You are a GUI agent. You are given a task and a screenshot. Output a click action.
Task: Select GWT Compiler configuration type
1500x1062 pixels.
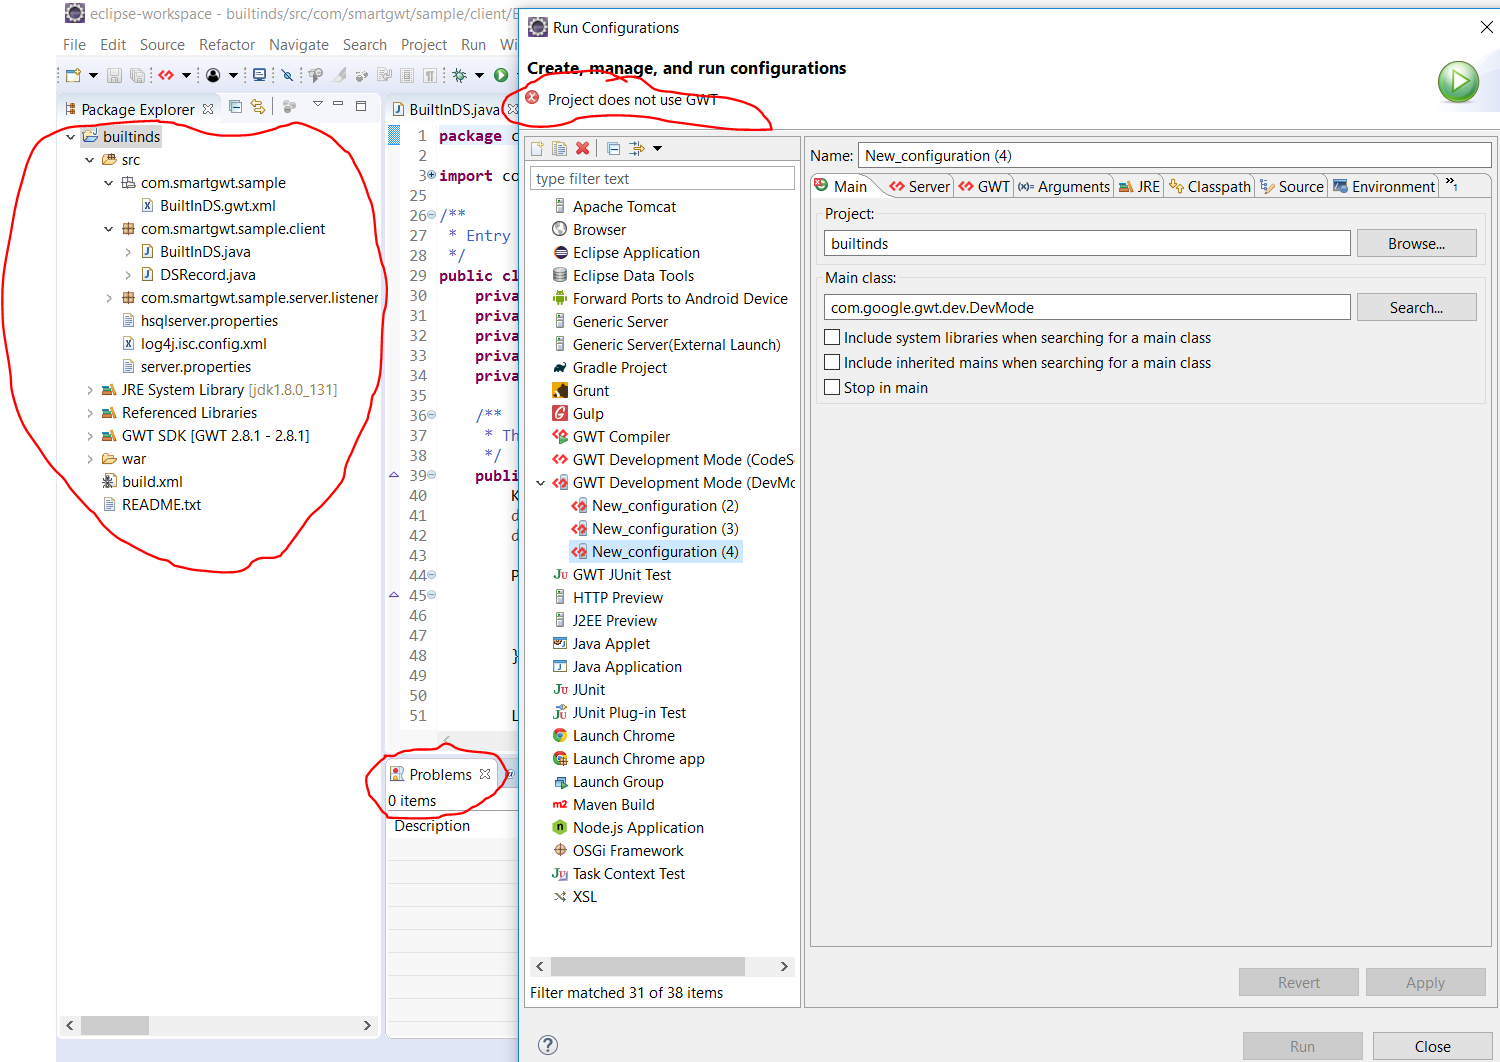pyautogui.click(x=621, y=437)
